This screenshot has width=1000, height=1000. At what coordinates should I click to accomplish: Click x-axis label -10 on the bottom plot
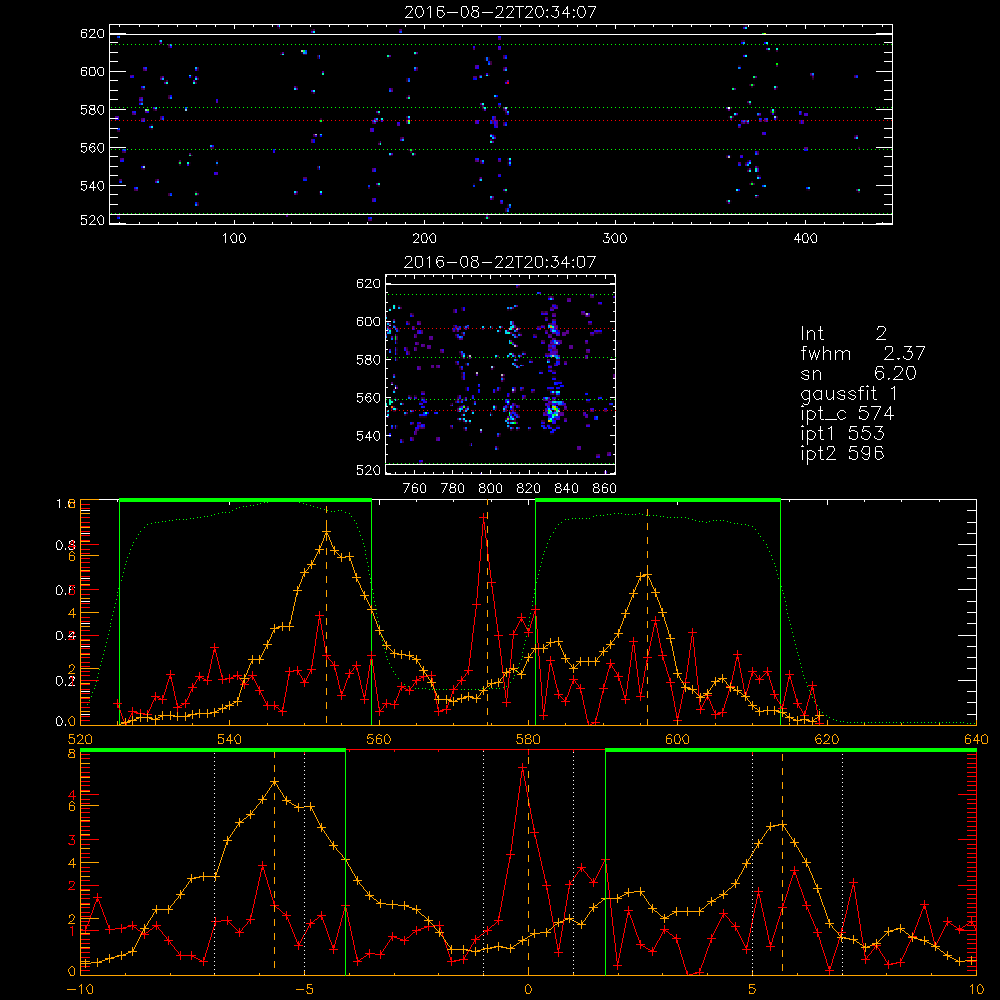point(80,990)
